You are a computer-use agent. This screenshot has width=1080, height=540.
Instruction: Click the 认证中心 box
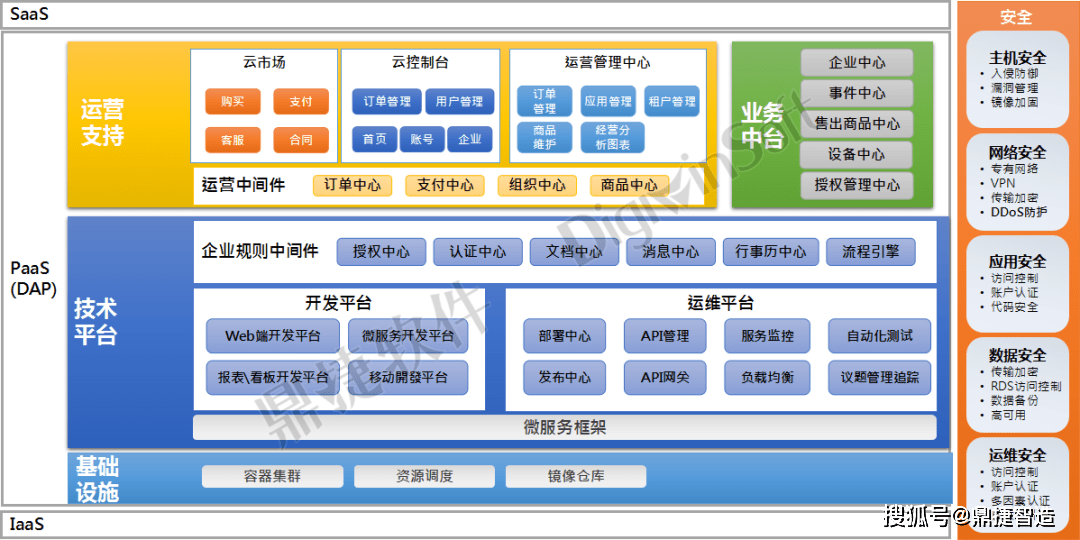pos(477,252)
